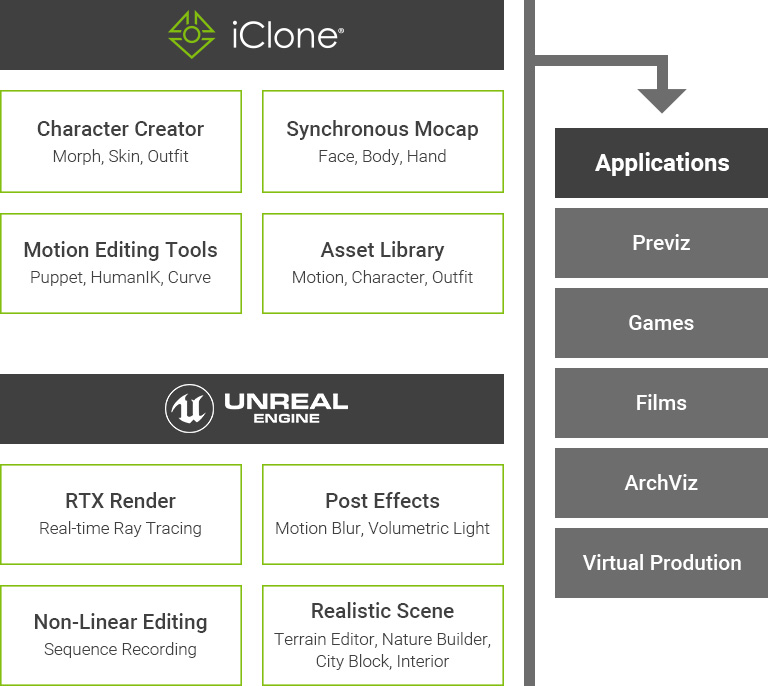Click the downward arrow above Applications
Screen dimensions: 768x686
(x=661, y=97)
